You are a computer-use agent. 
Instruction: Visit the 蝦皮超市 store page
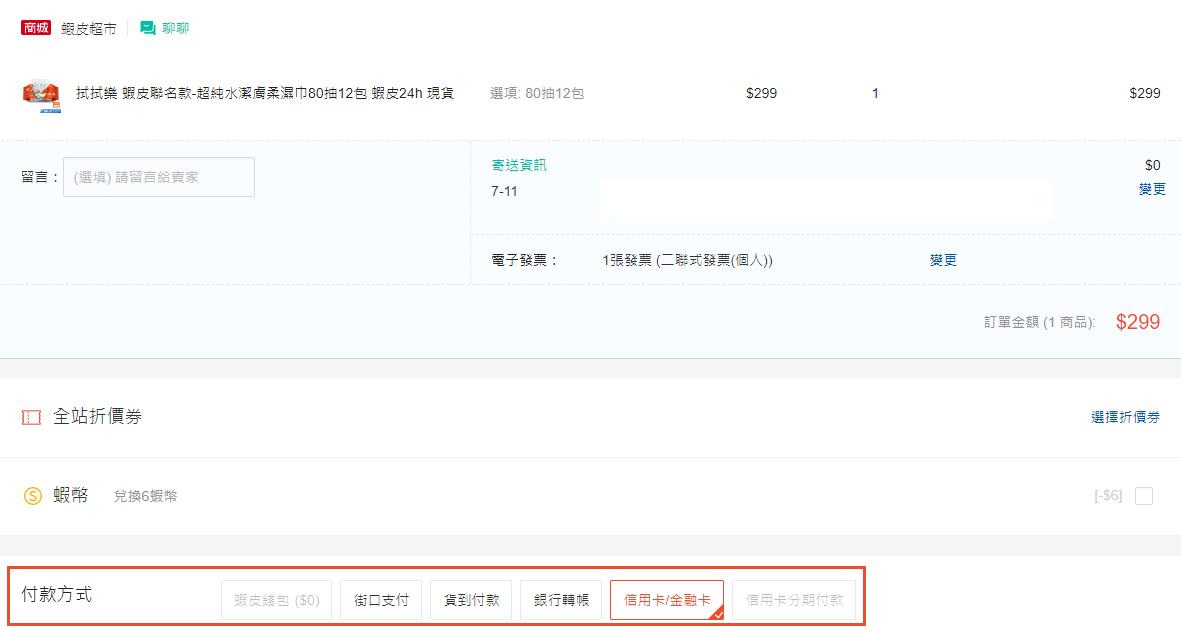click(x=86, y=28)
